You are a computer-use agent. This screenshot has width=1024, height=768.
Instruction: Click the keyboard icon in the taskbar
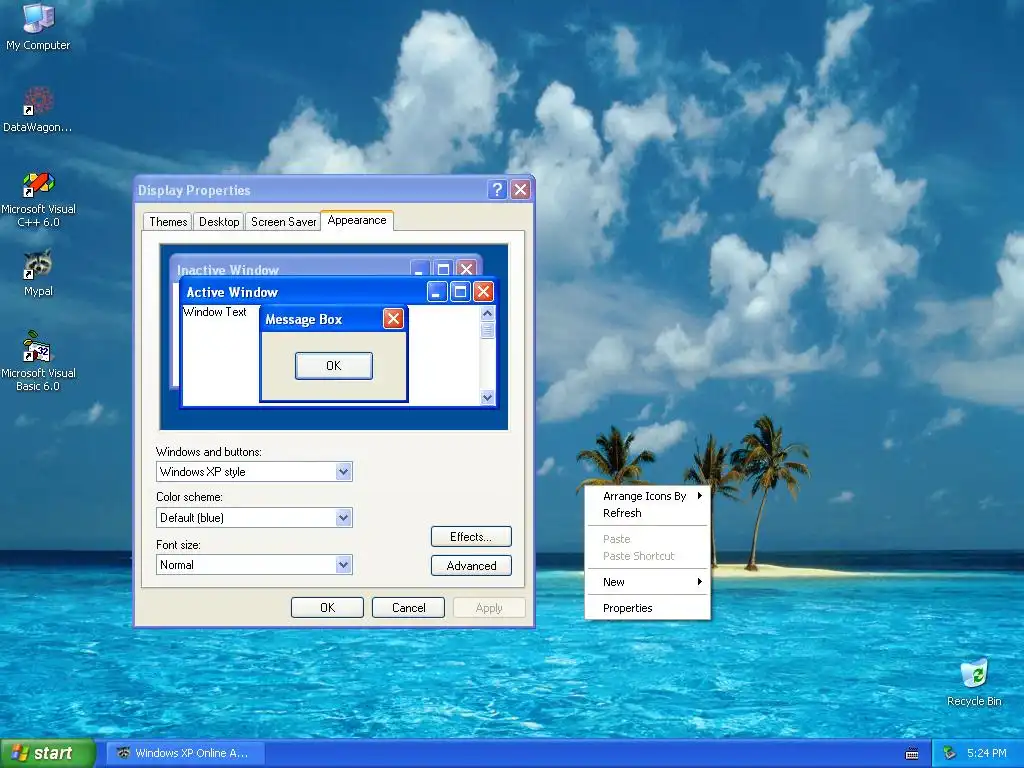(x=912, y=754)
